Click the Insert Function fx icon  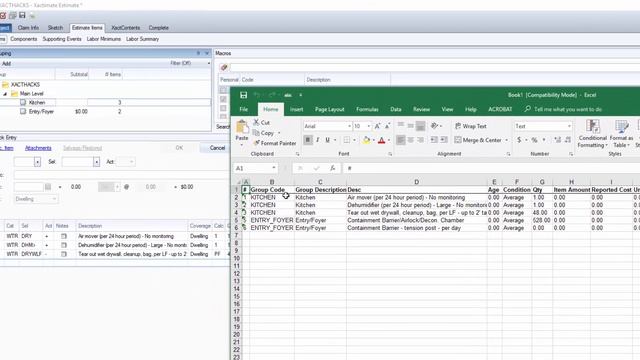[x=333, y=168]
